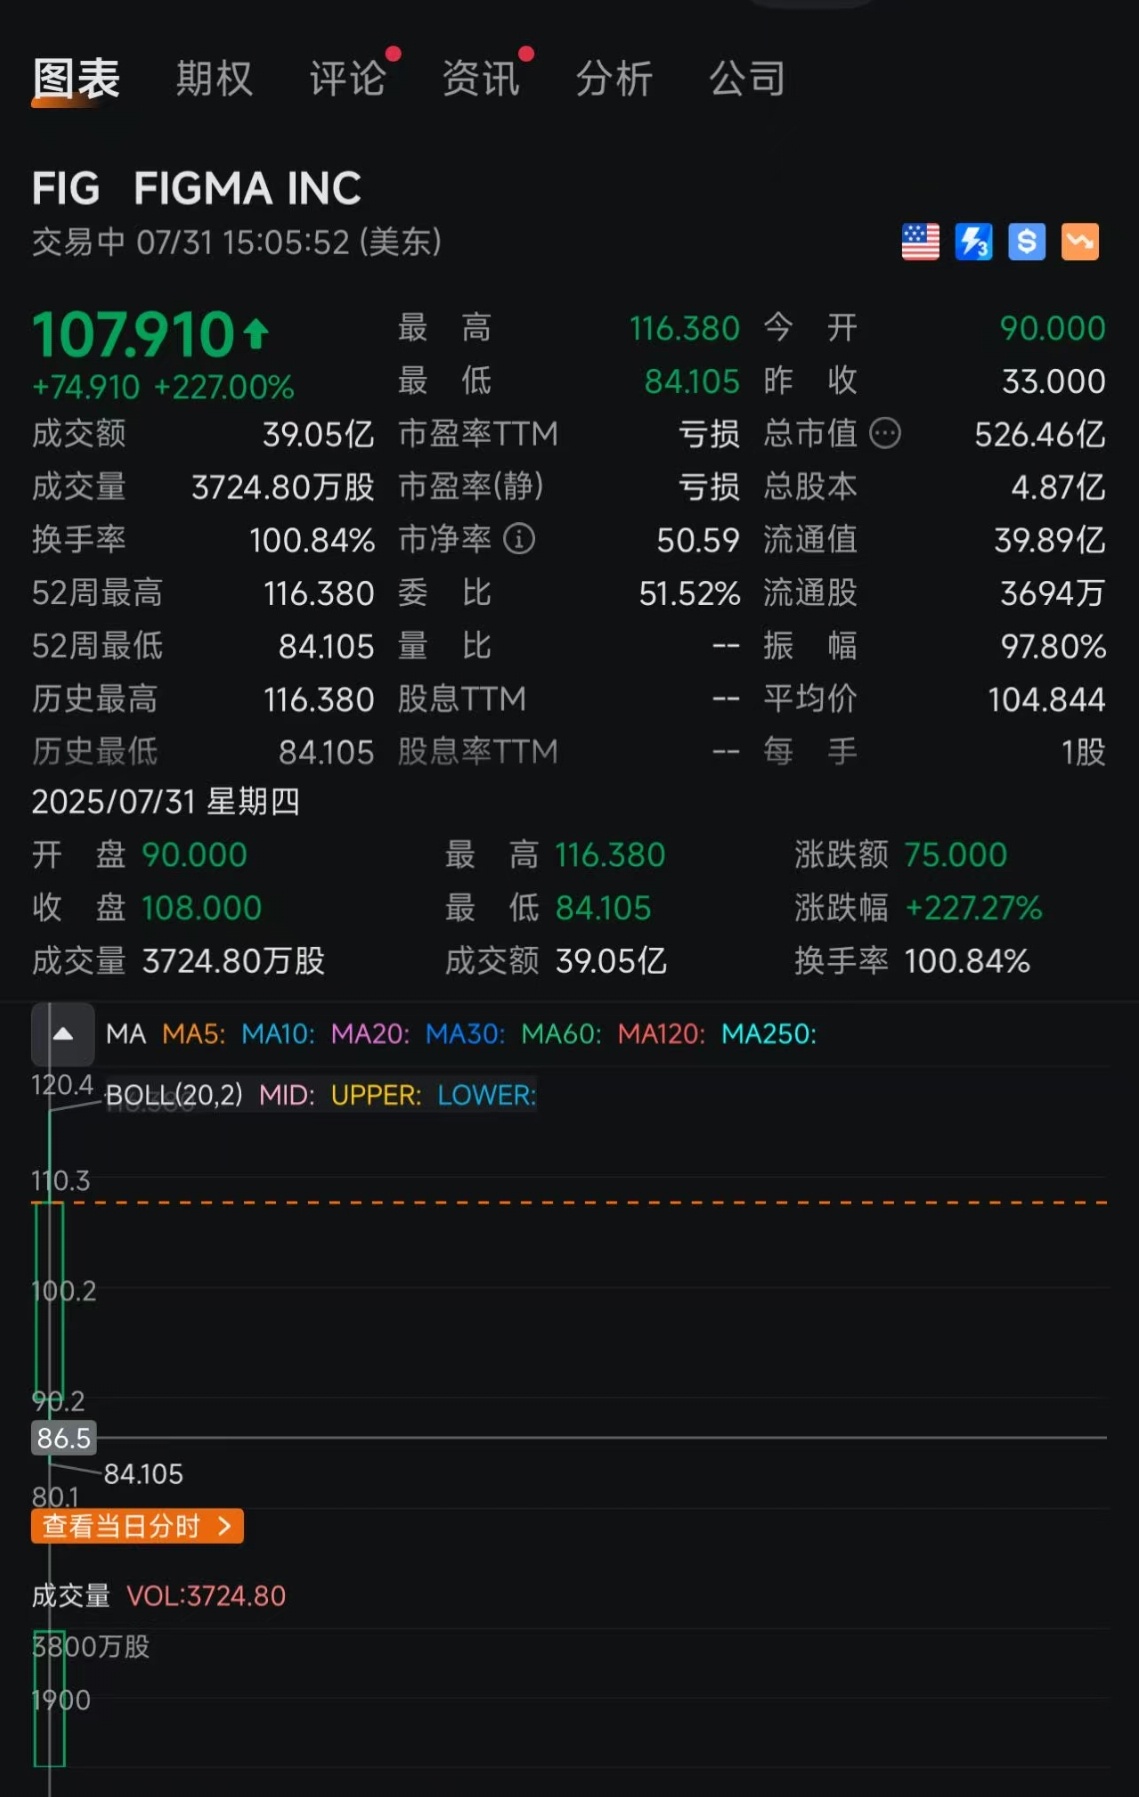Open the 图表 tab
The width and height of the screenshot is (1139, 1797).
[x=76, y=79]
